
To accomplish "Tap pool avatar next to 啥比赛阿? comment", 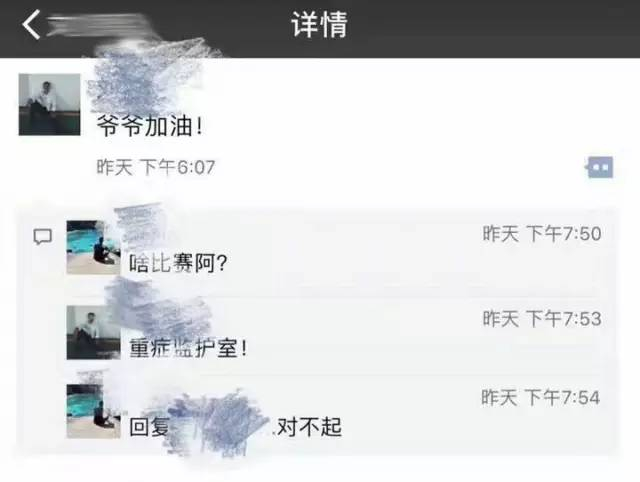I will [x=93, y=247].
